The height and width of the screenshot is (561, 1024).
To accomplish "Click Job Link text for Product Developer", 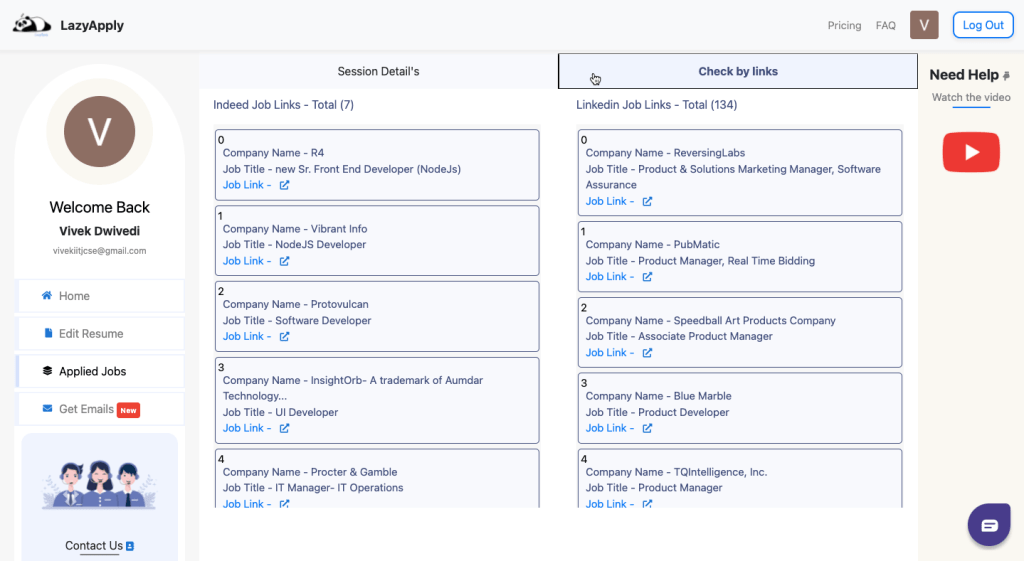I will tap(610, 428).
